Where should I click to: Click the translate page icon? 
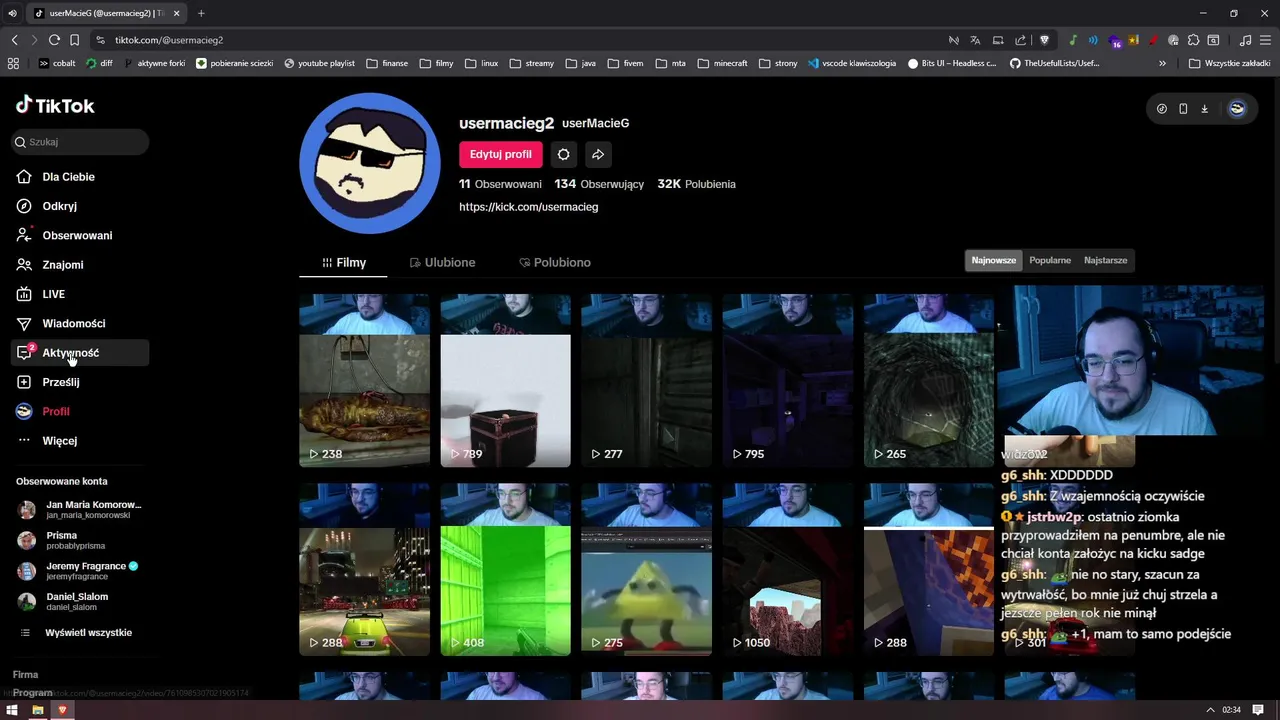pos(975,40)
